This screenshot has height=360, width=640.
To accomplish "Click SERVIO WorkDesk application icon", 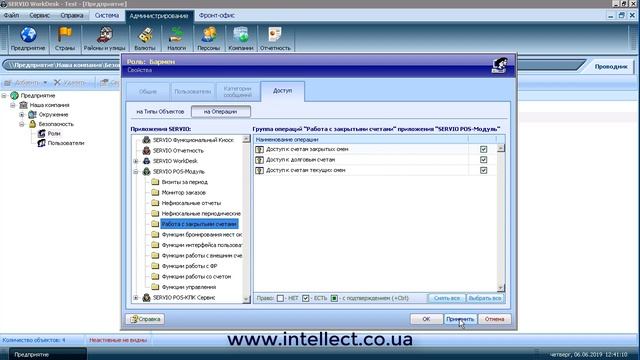I will tap(147, 161).
